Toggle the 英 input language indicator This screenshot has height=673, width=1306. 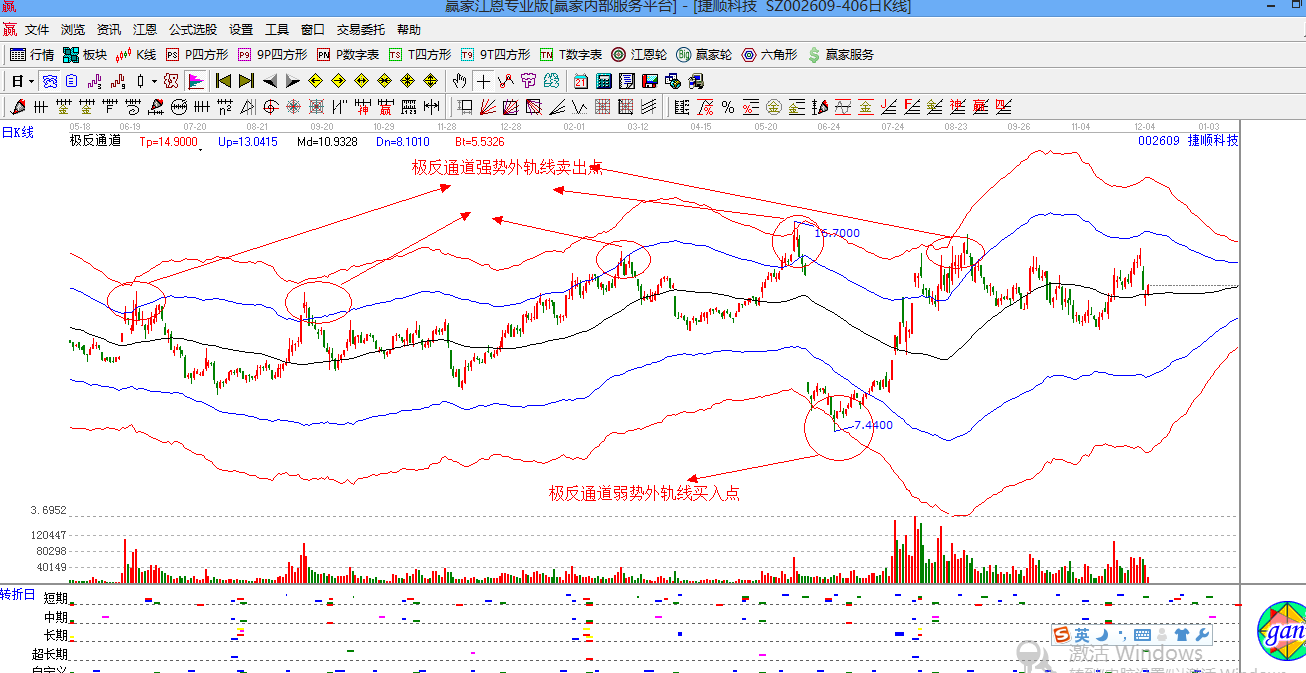1081,635
